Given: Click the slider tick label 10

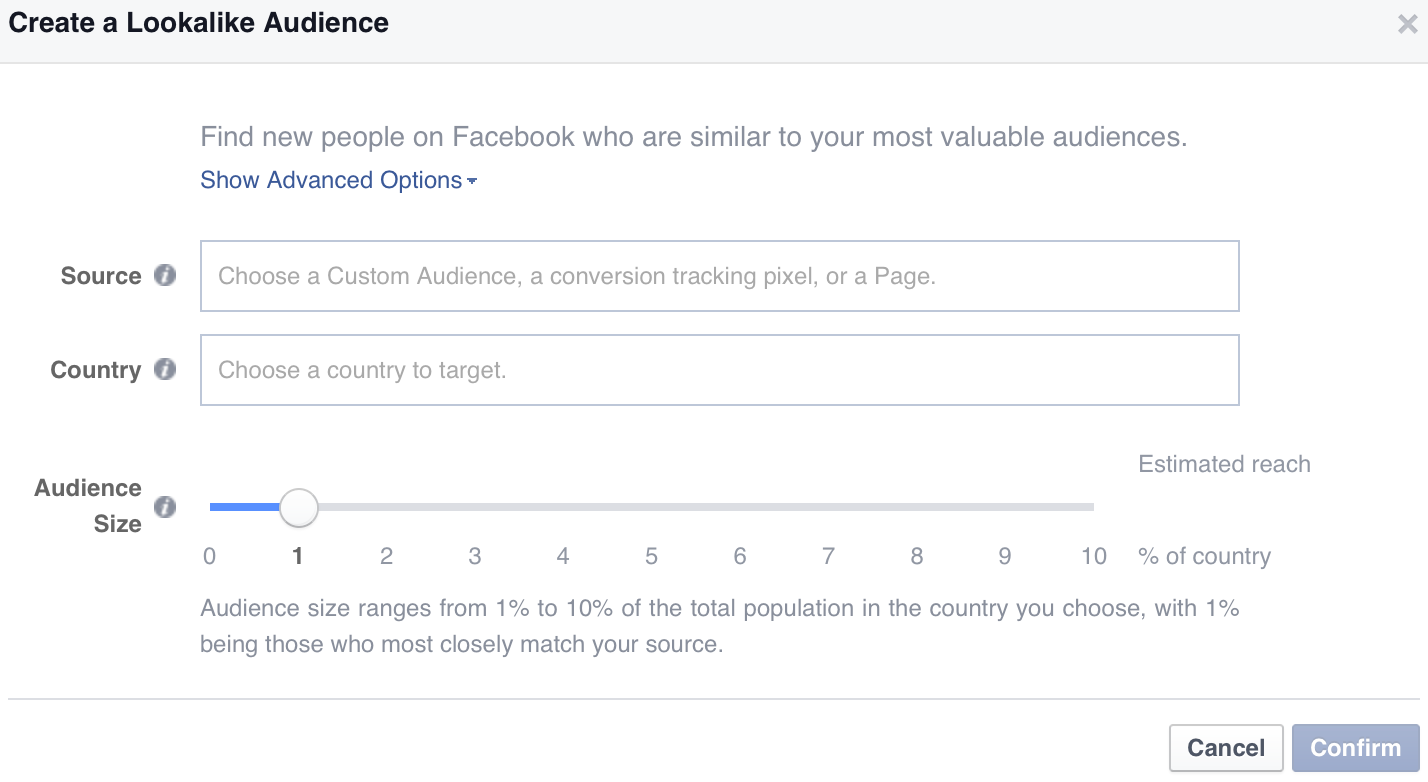Looking at the screenshot, I should 1094,556.
